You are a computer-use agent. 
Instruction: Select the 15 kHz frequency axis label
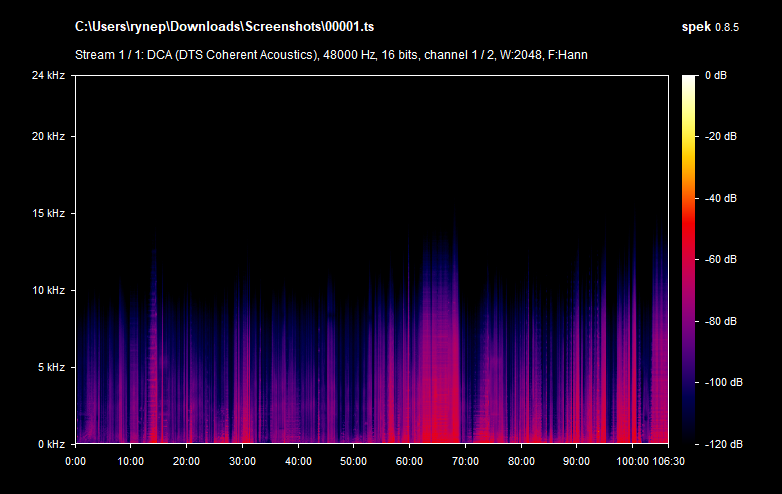click(x=47, y=213)
